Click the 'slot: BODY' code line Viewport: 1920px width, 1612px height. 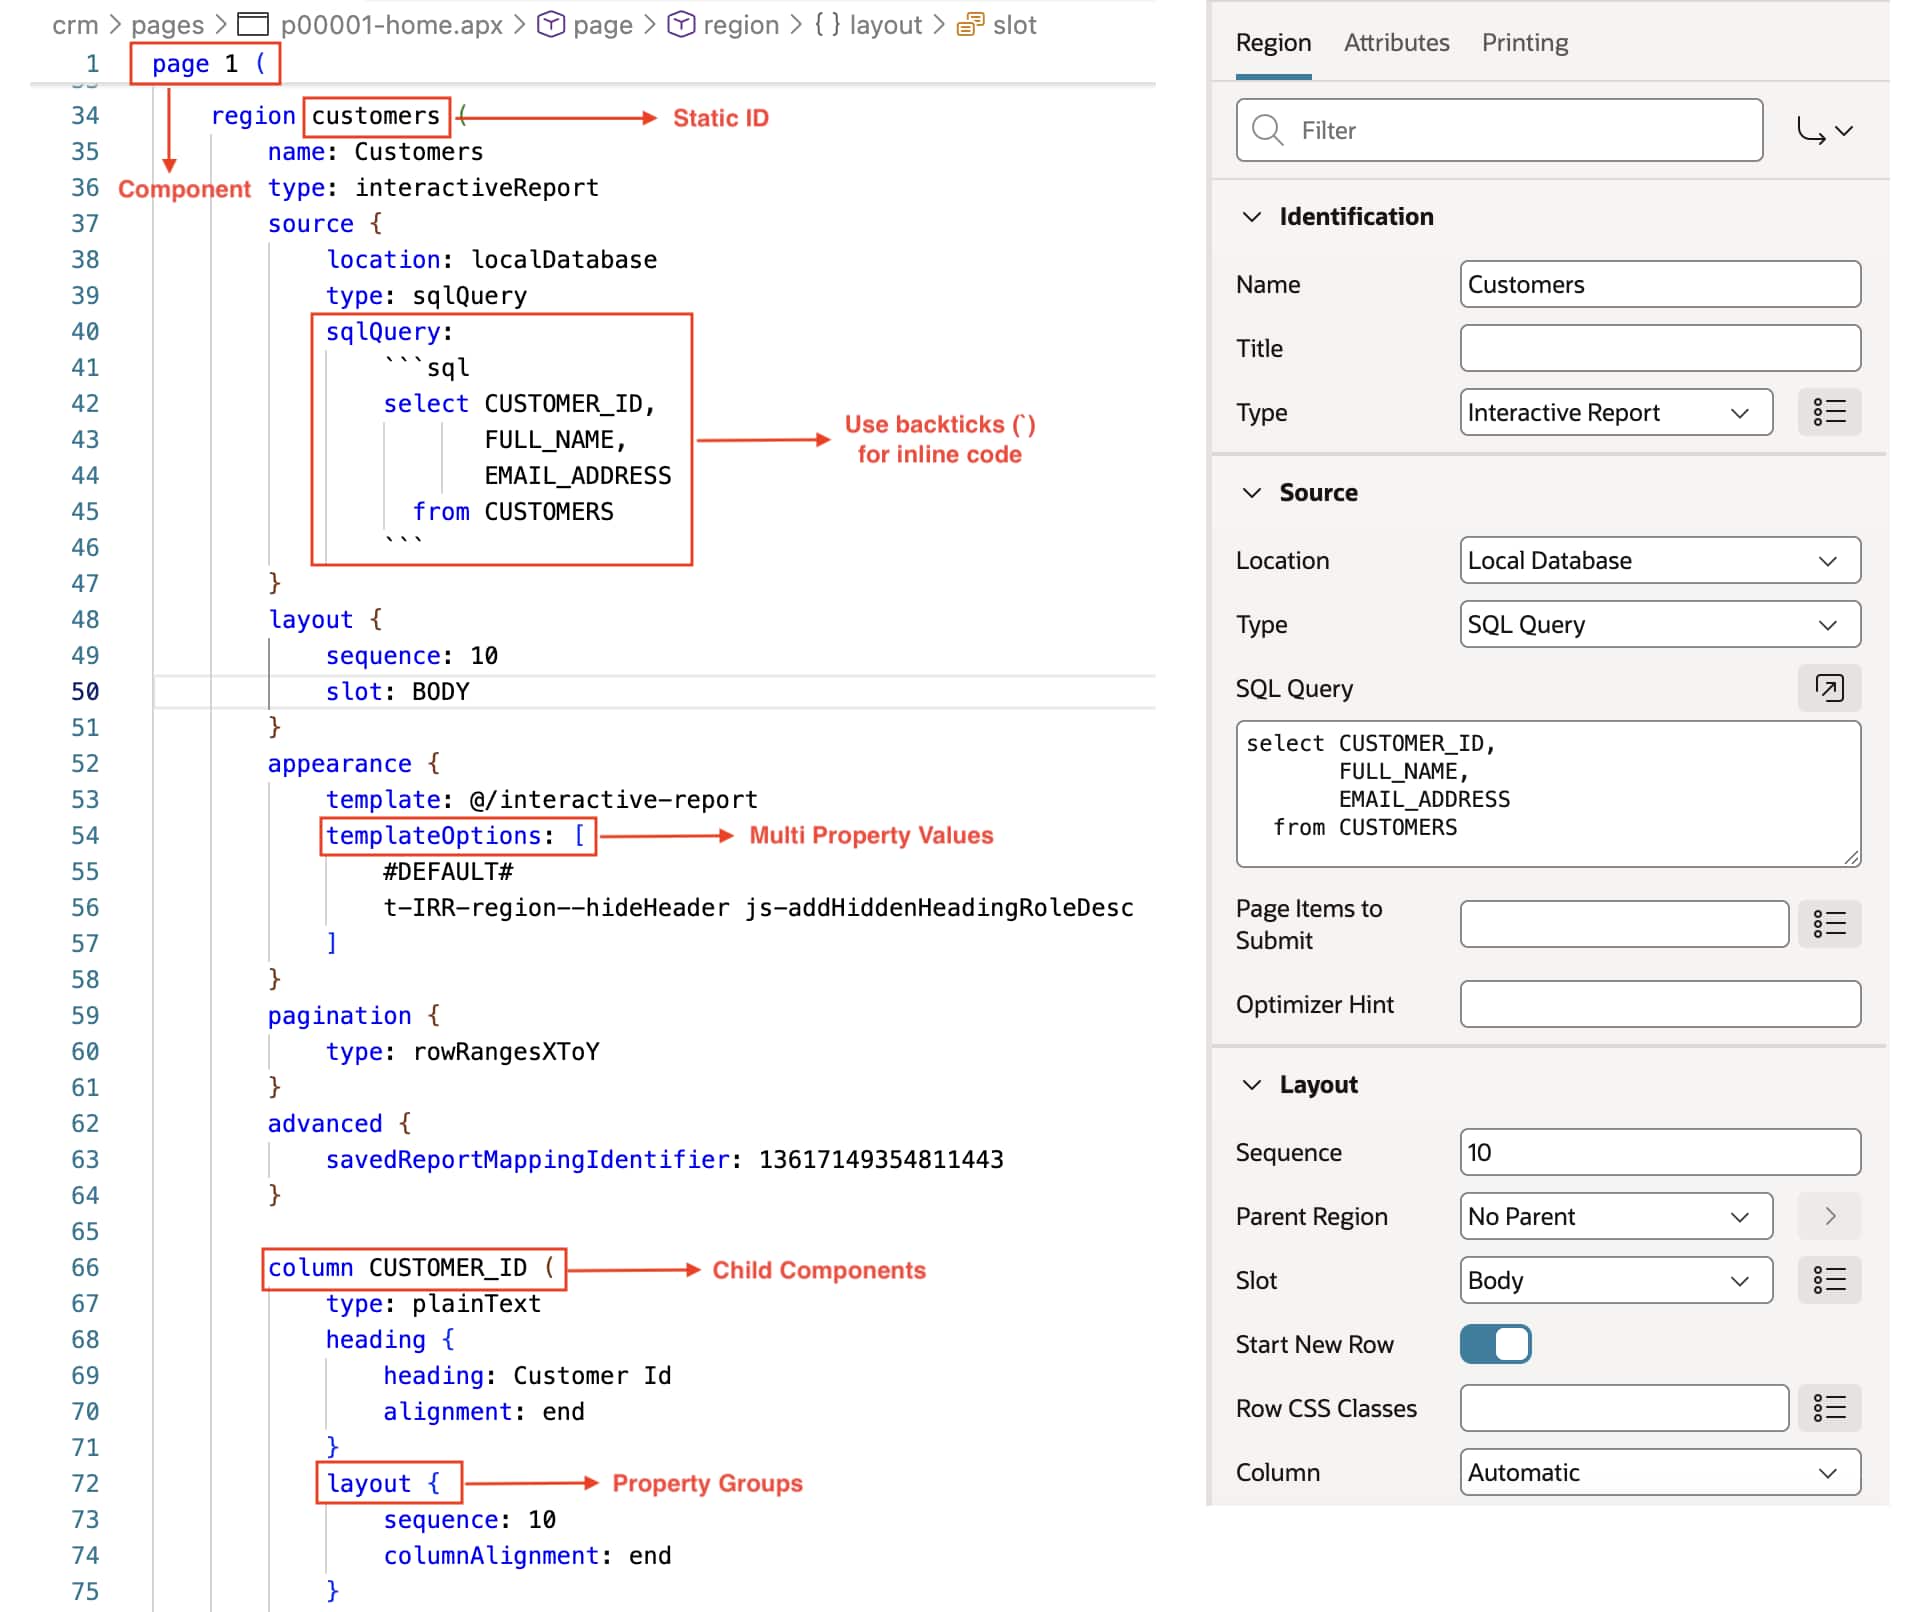click(x=397, y=692)
